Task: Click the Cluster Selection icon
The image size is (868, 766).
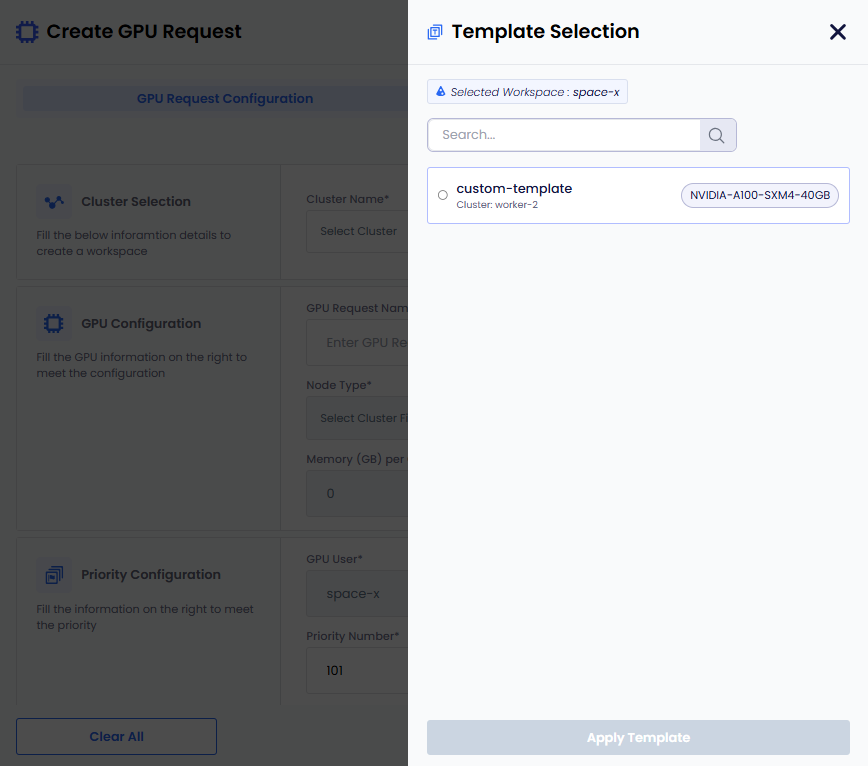Action: 54,201
